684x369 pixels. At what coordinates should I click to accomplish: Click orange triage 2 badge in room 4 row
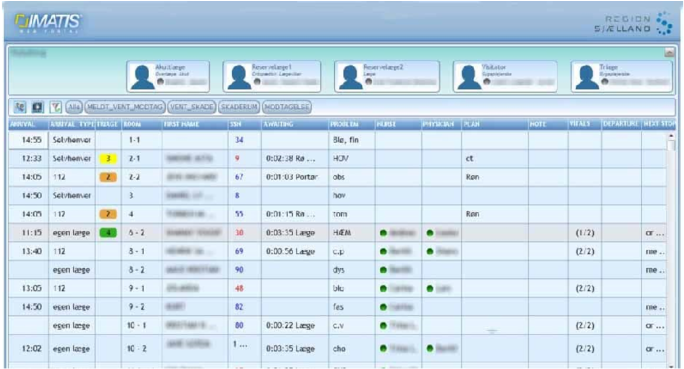[x=108, y=214]
